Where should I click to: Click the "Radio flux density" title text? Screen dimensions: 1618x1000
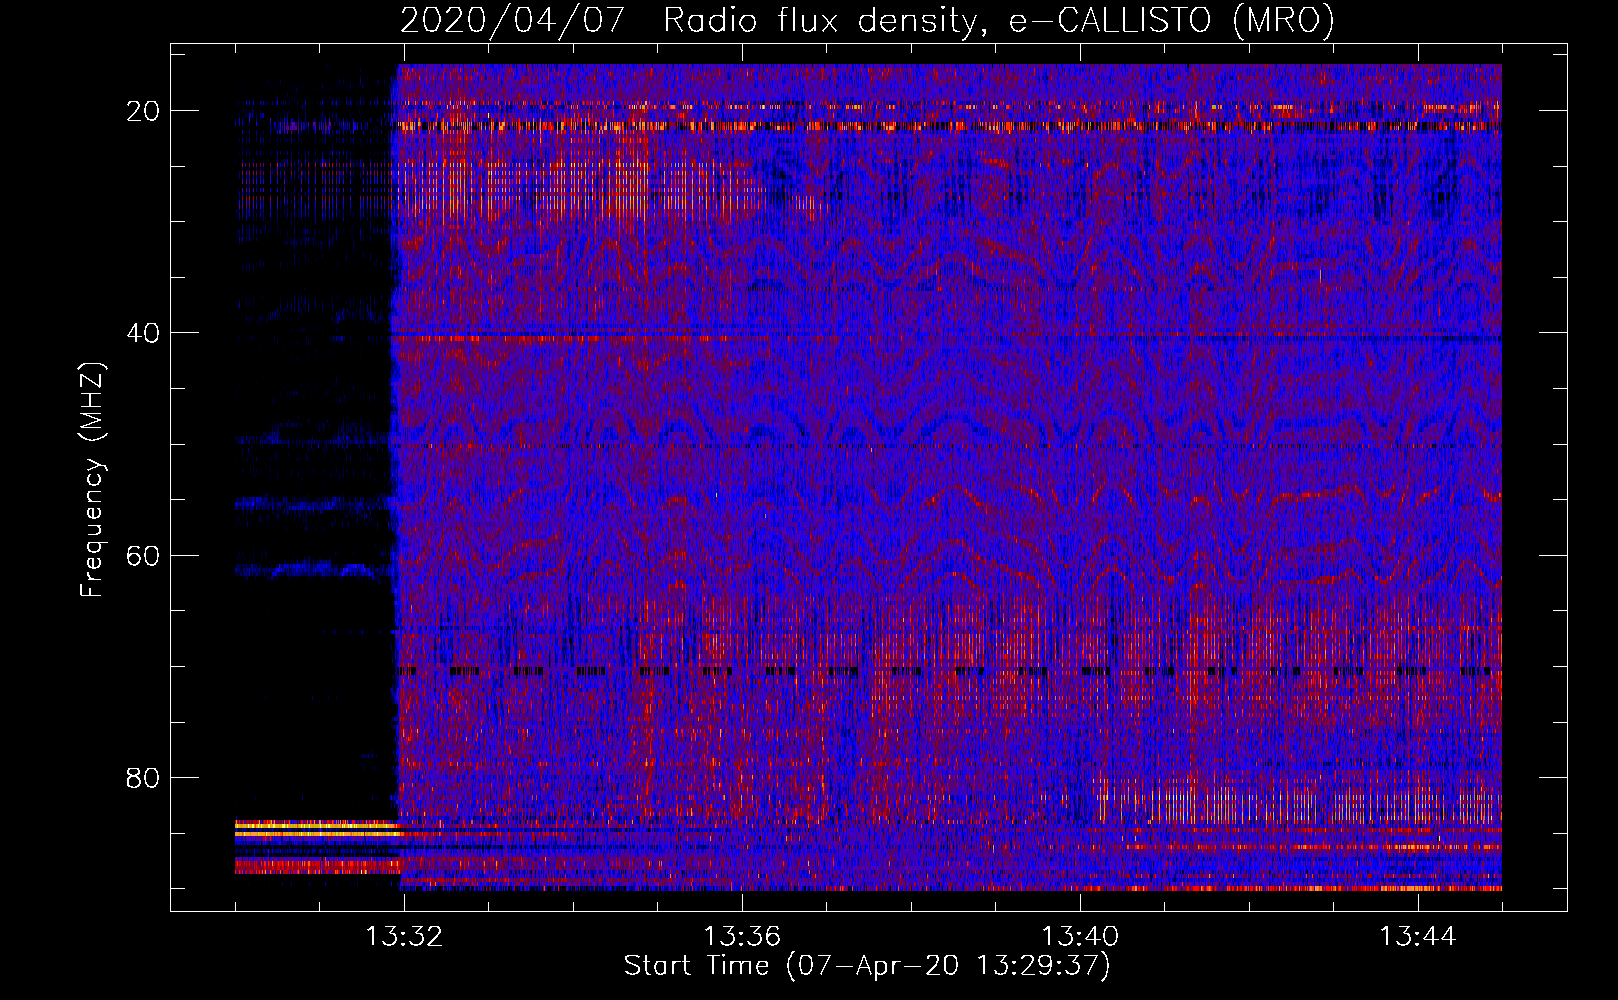click(821, 20)
